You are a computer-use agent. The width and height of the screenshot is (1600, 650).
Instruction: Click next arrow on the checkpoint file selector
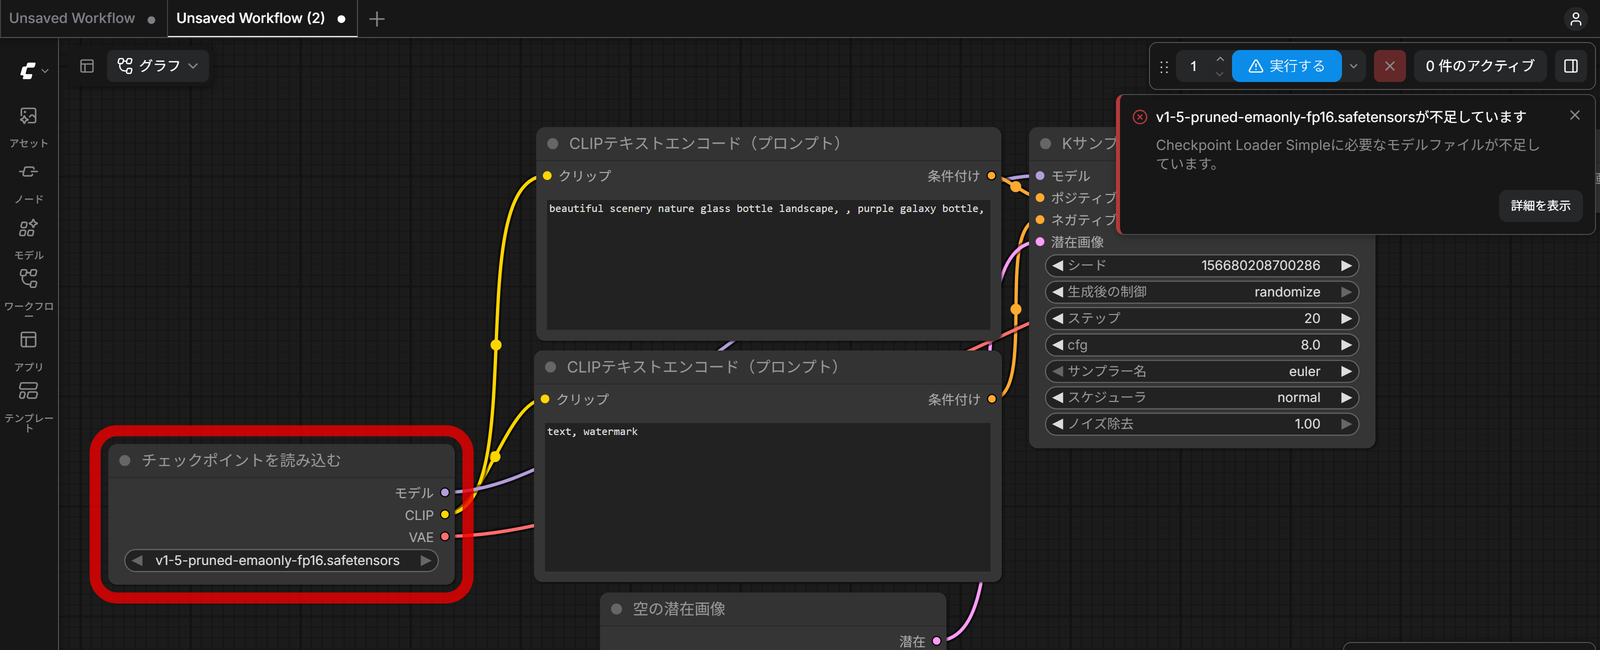(425, 561)
